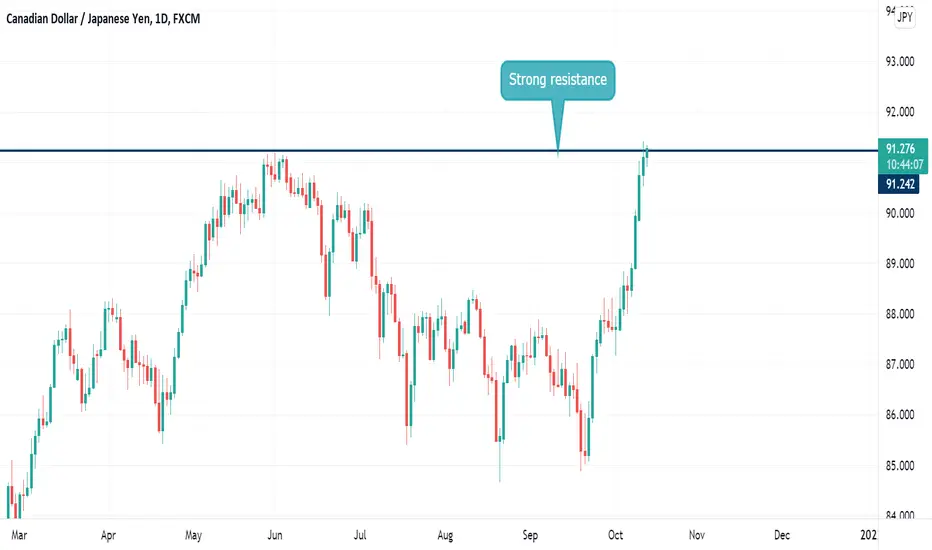The image size is (932, 550).
Task: Select the dark blue 91.242 price label
Action: coord(899,184)
